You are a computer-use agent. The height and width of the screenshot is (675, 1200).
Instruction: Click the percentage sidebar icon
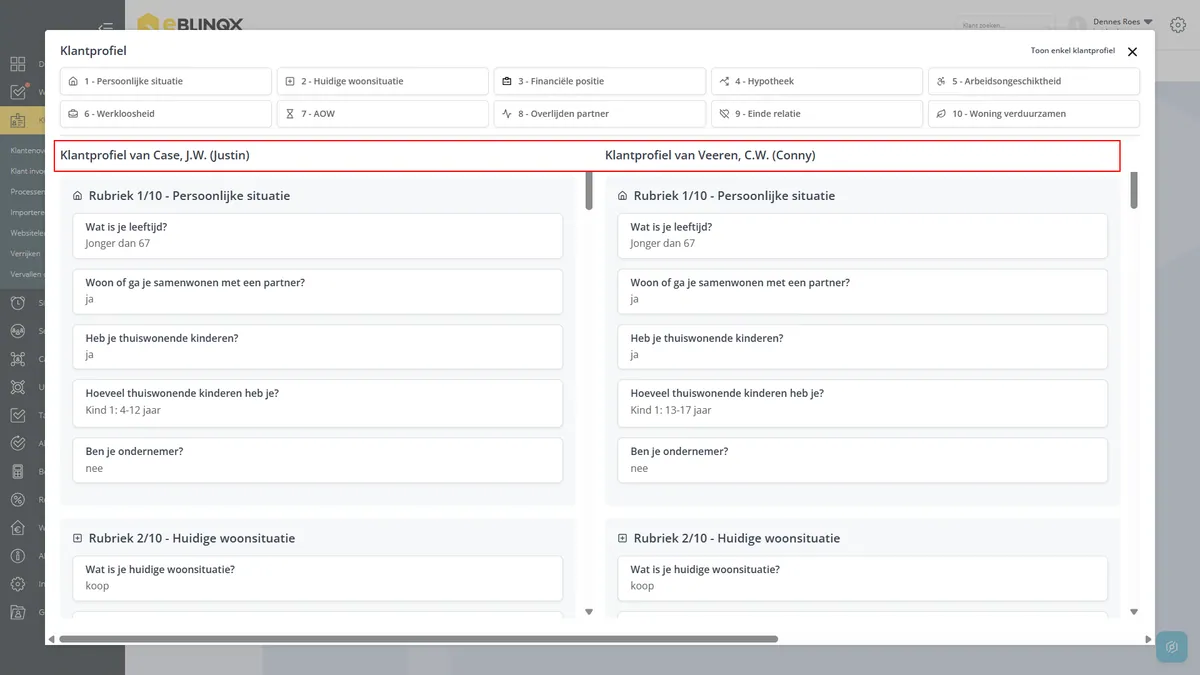18,499
